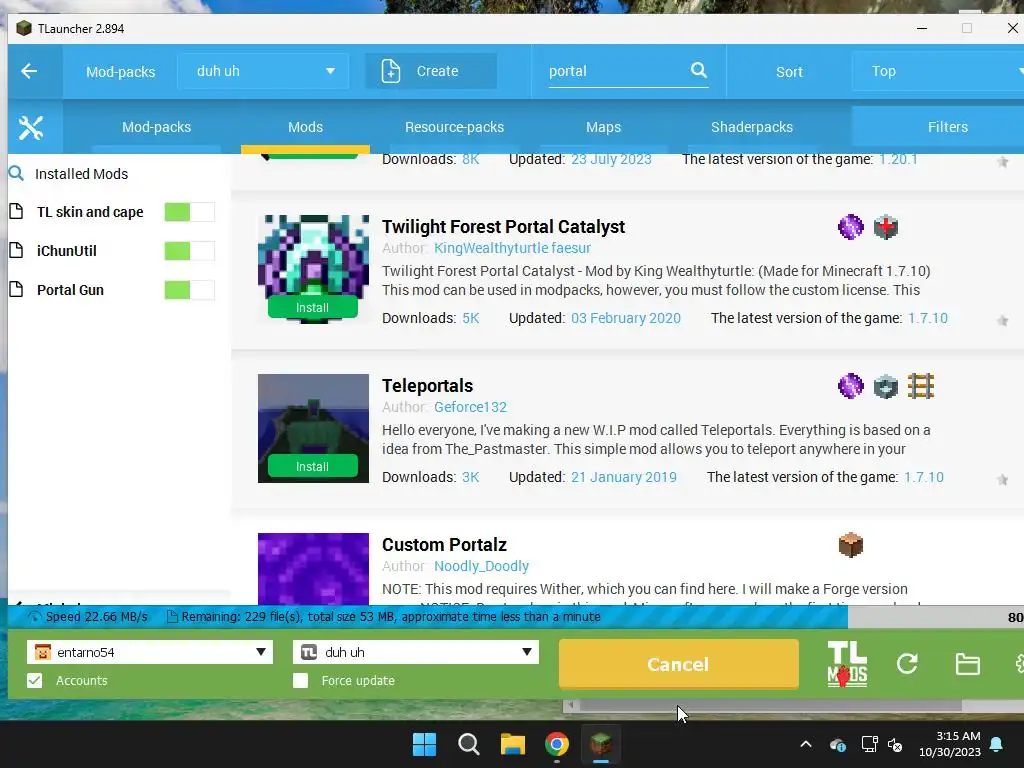Click the Create button
1024x768 pixels.
click(431, 71)
